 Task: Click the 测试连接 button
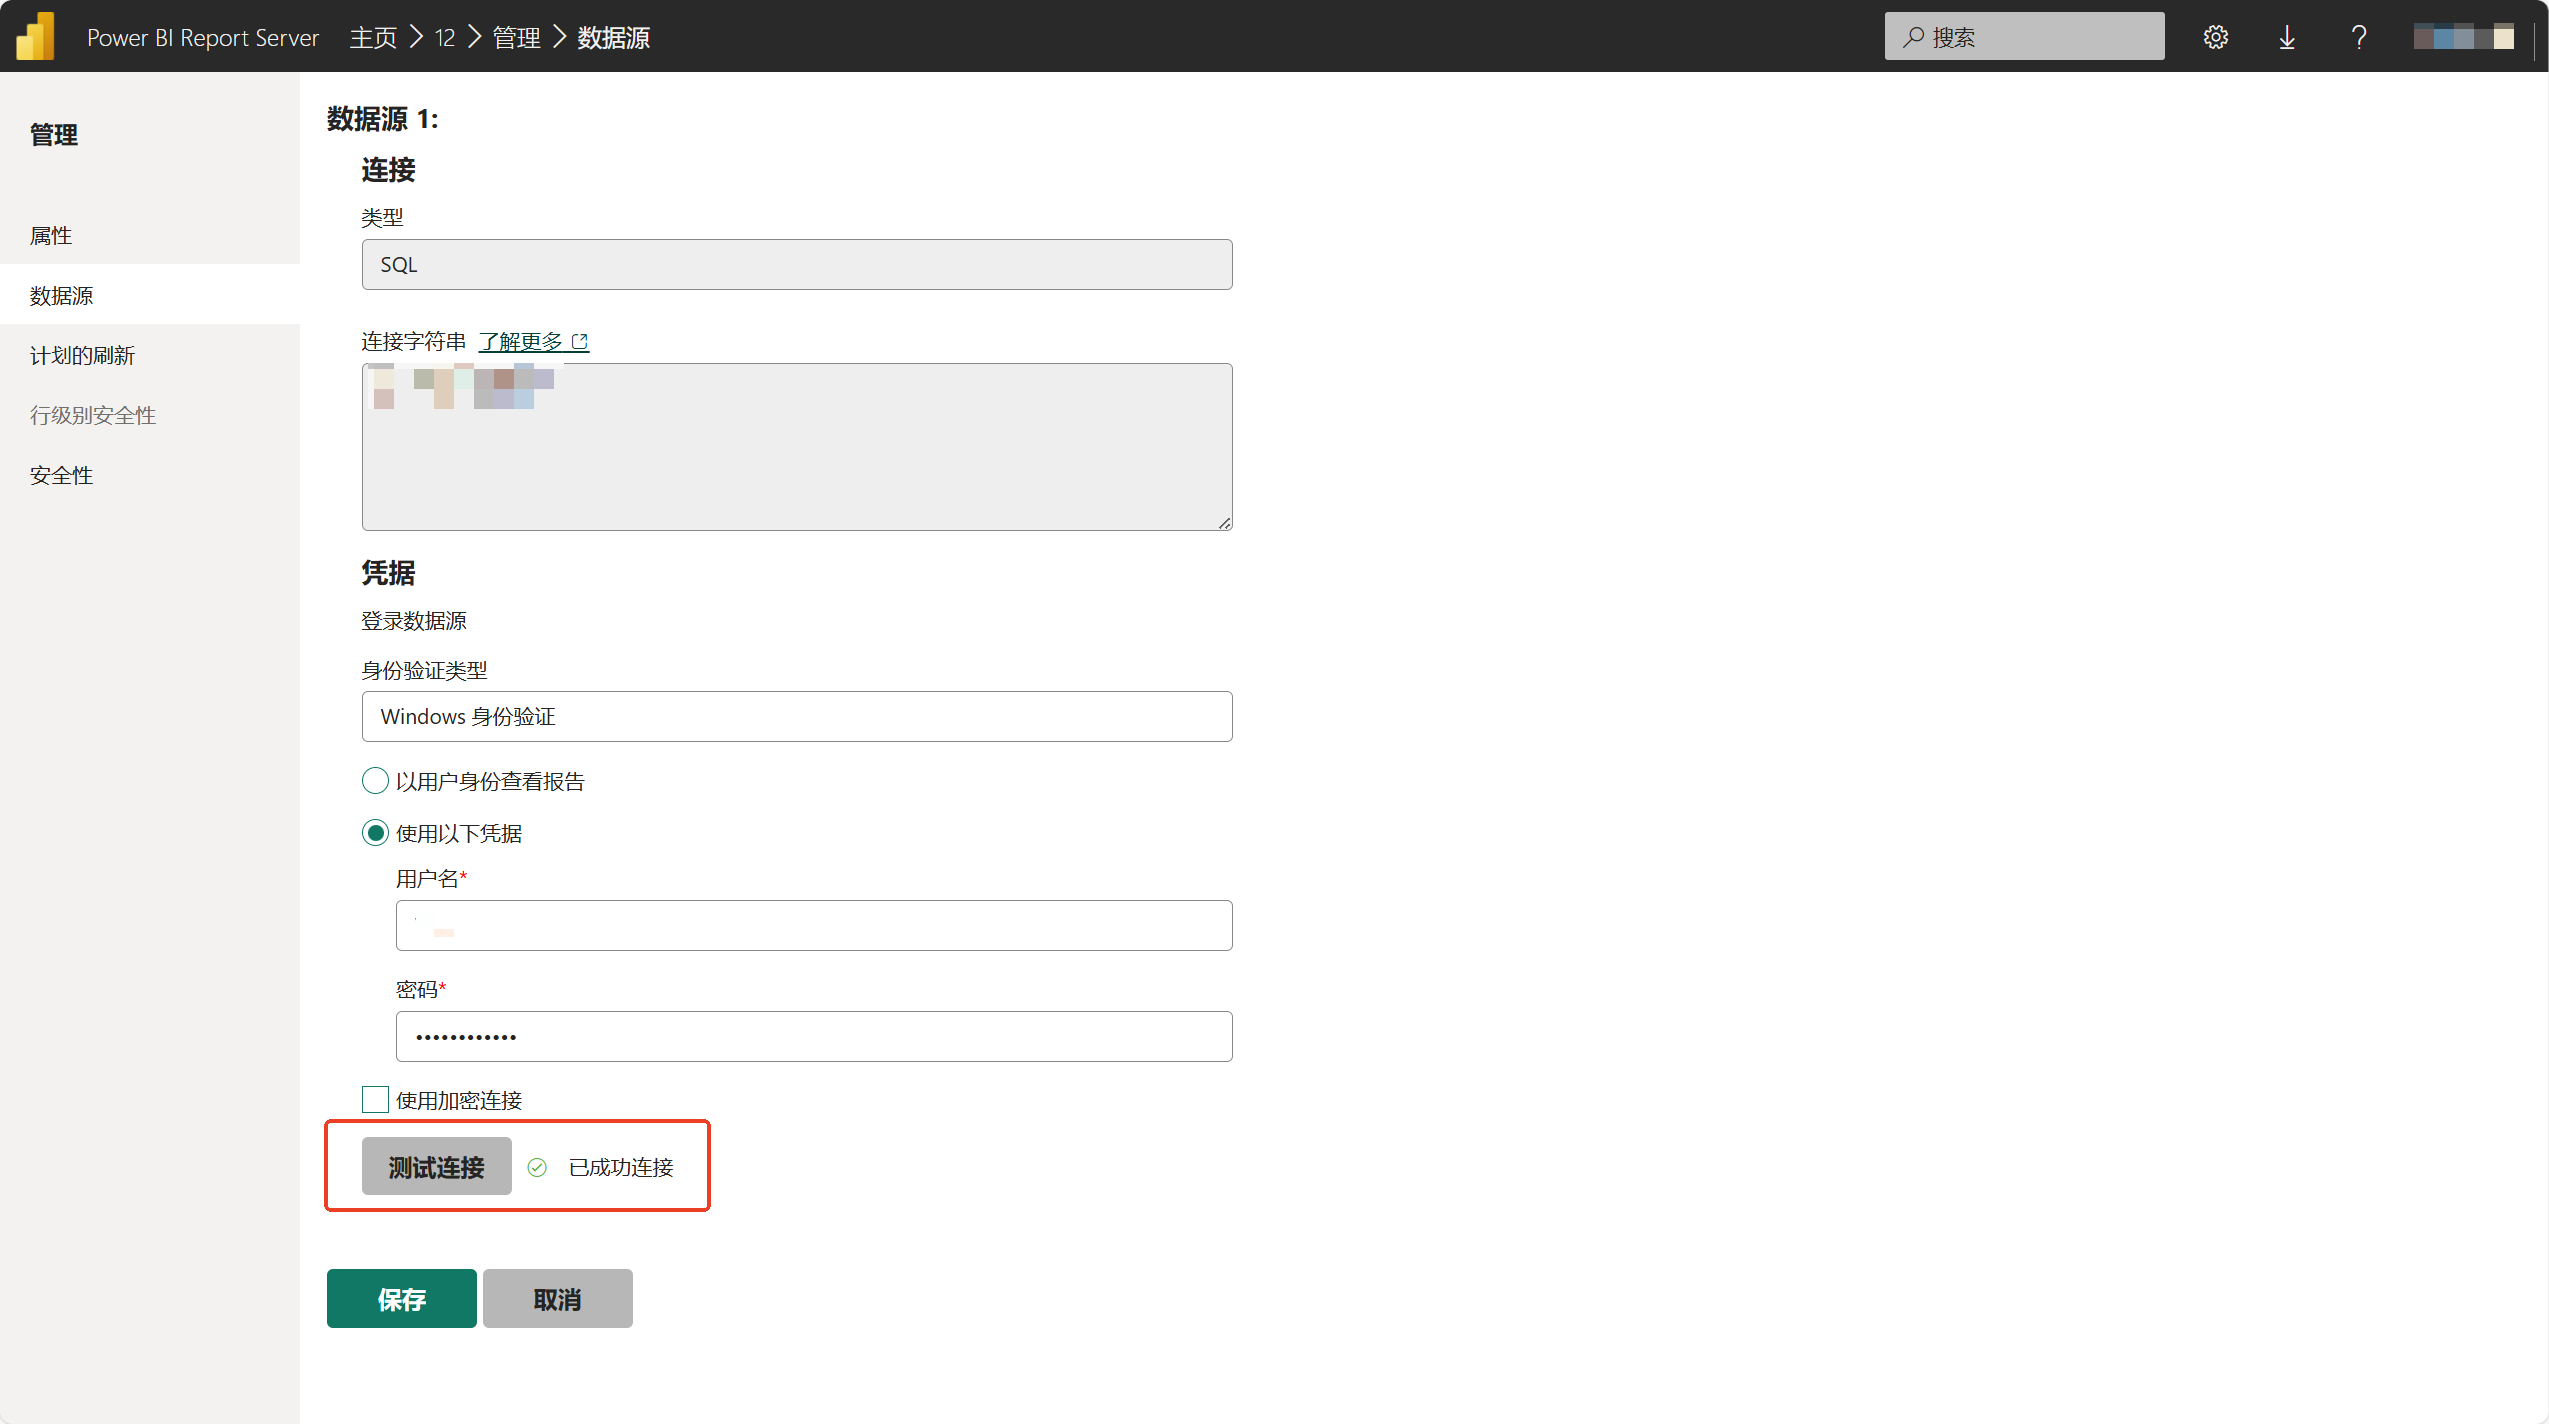436,1165
